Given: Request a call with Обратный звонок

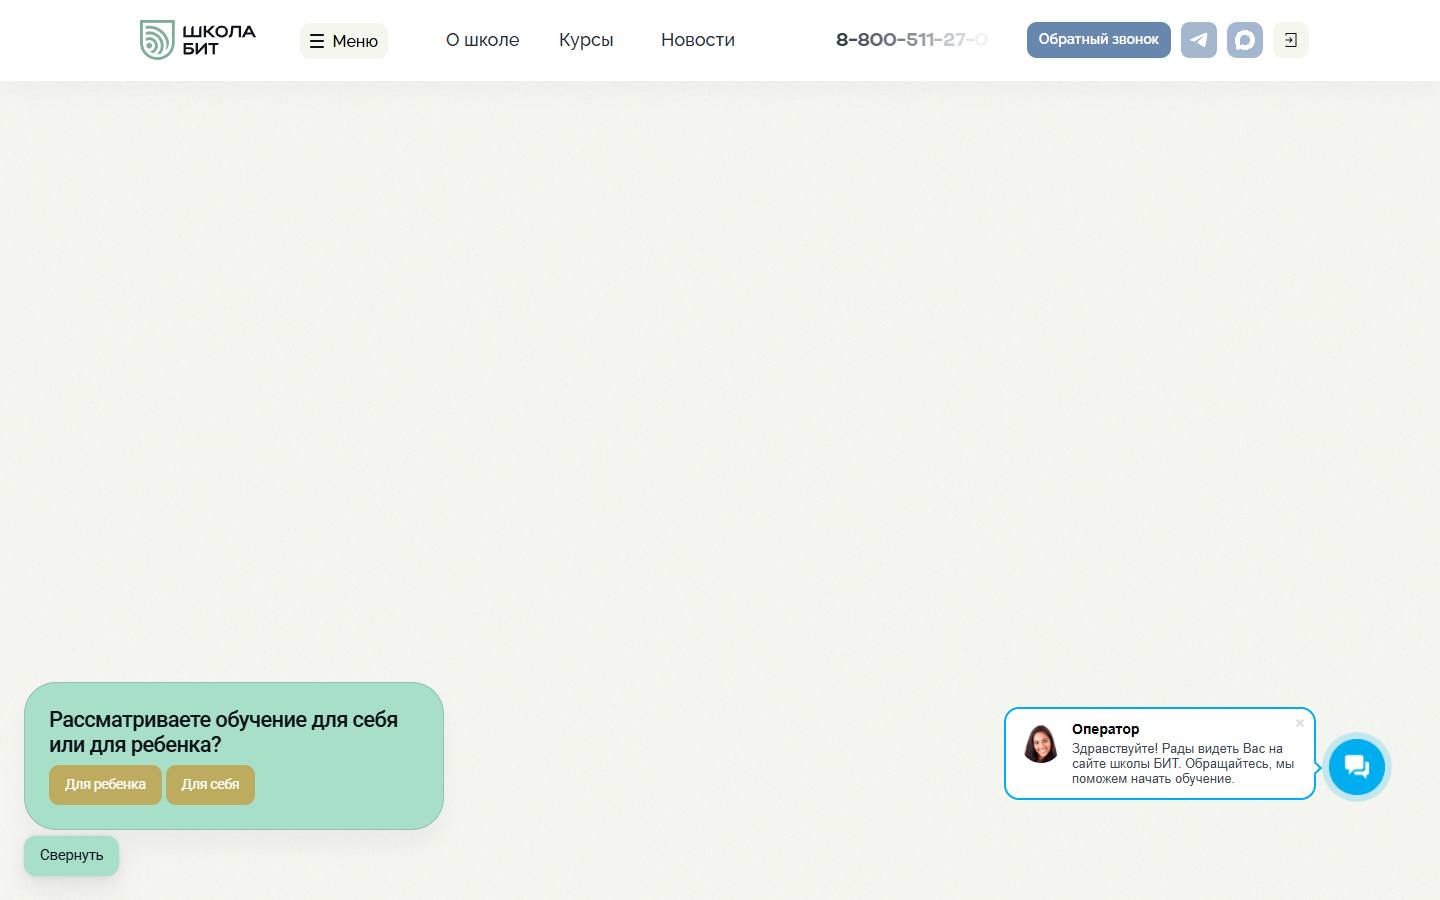Looking at the screenshot, I should [x=1098, y=40].
